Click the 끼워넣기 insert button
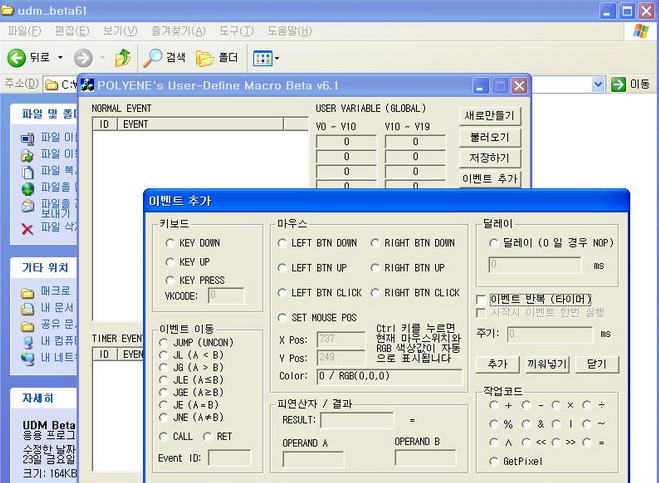Image resolution: width=659 pixels, height=483 pixels. (x=547, y=364)
